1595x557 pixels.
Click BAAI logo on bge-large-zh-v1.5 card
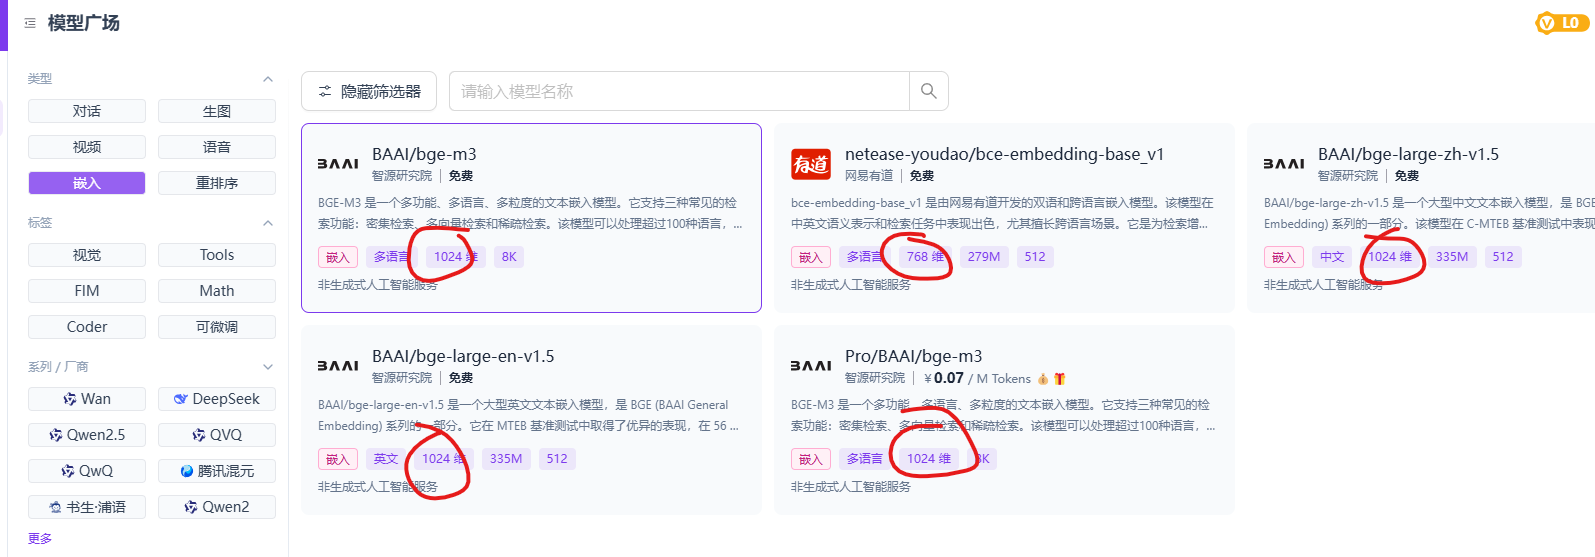click(x=1284, y=164)
